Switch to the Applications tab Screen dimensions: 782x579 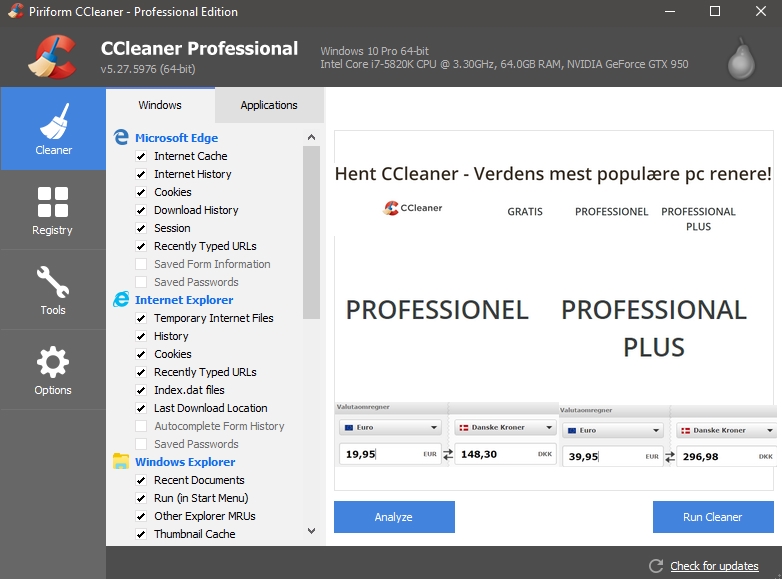click(269, 105)
